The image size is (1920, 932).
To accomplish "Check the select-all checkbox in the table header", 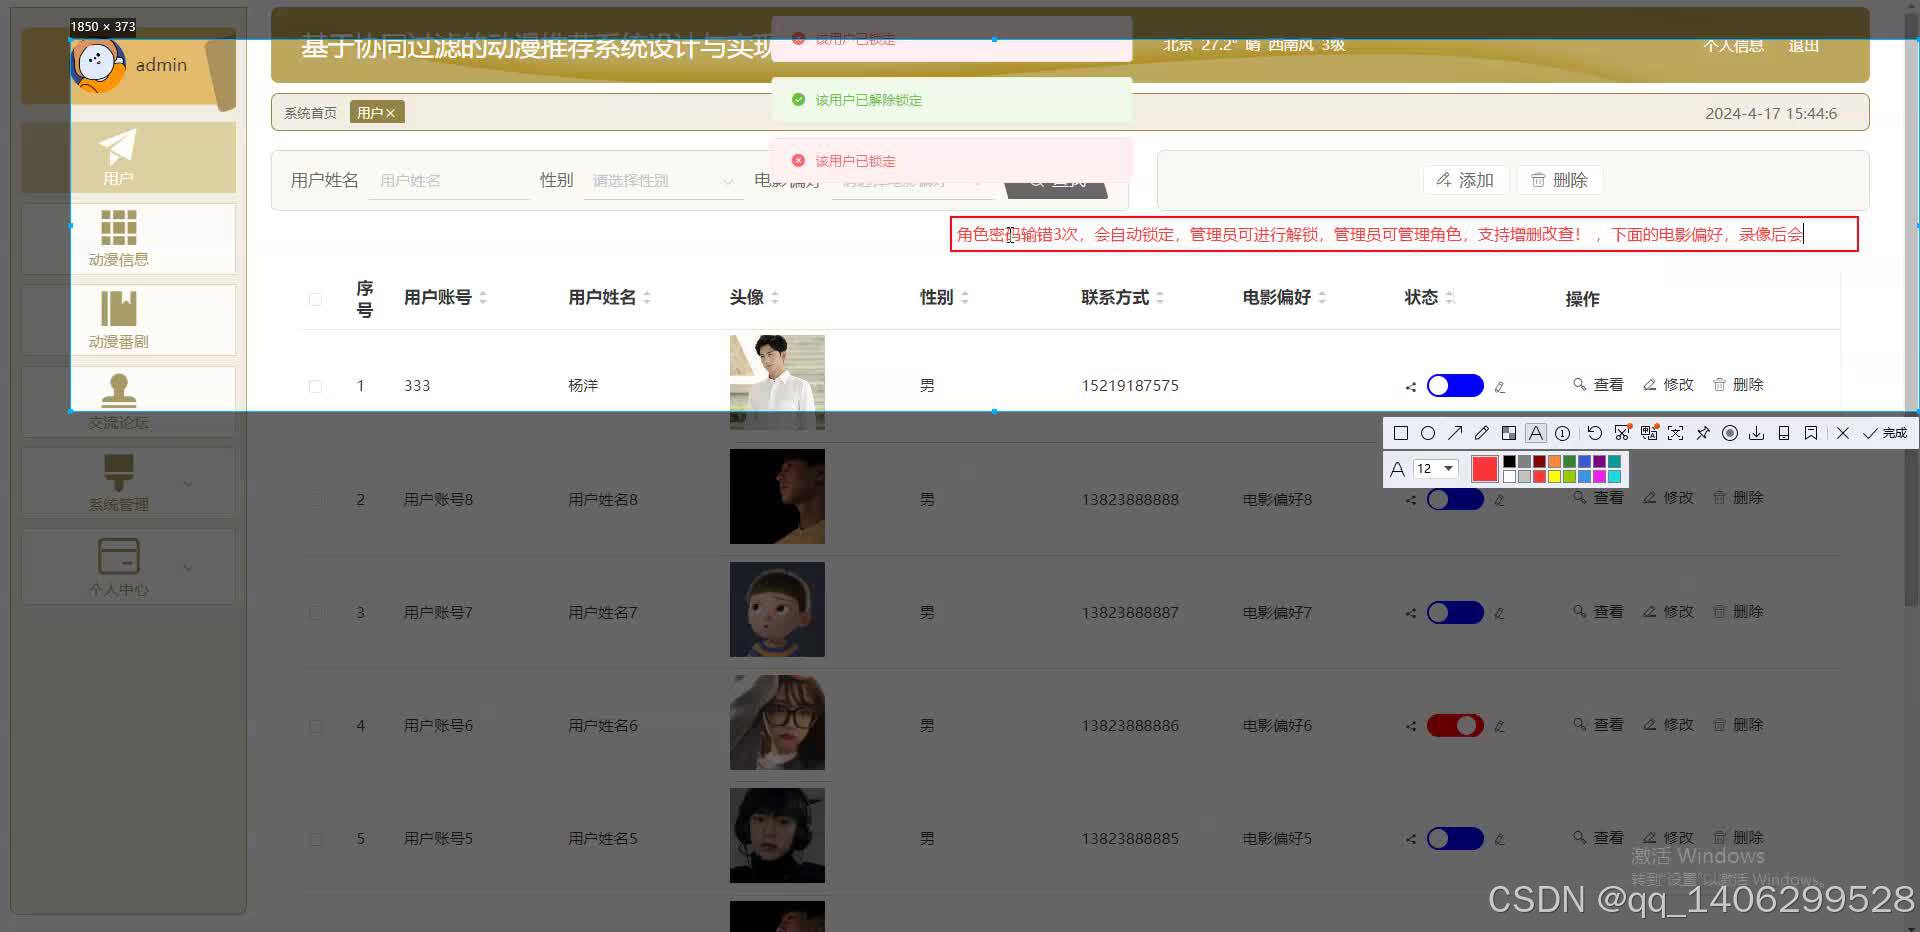I will 315,298.
